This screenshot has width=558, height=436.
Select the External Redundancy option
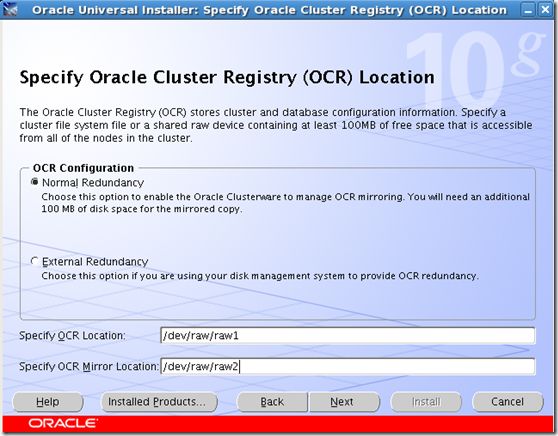(35, 261)
